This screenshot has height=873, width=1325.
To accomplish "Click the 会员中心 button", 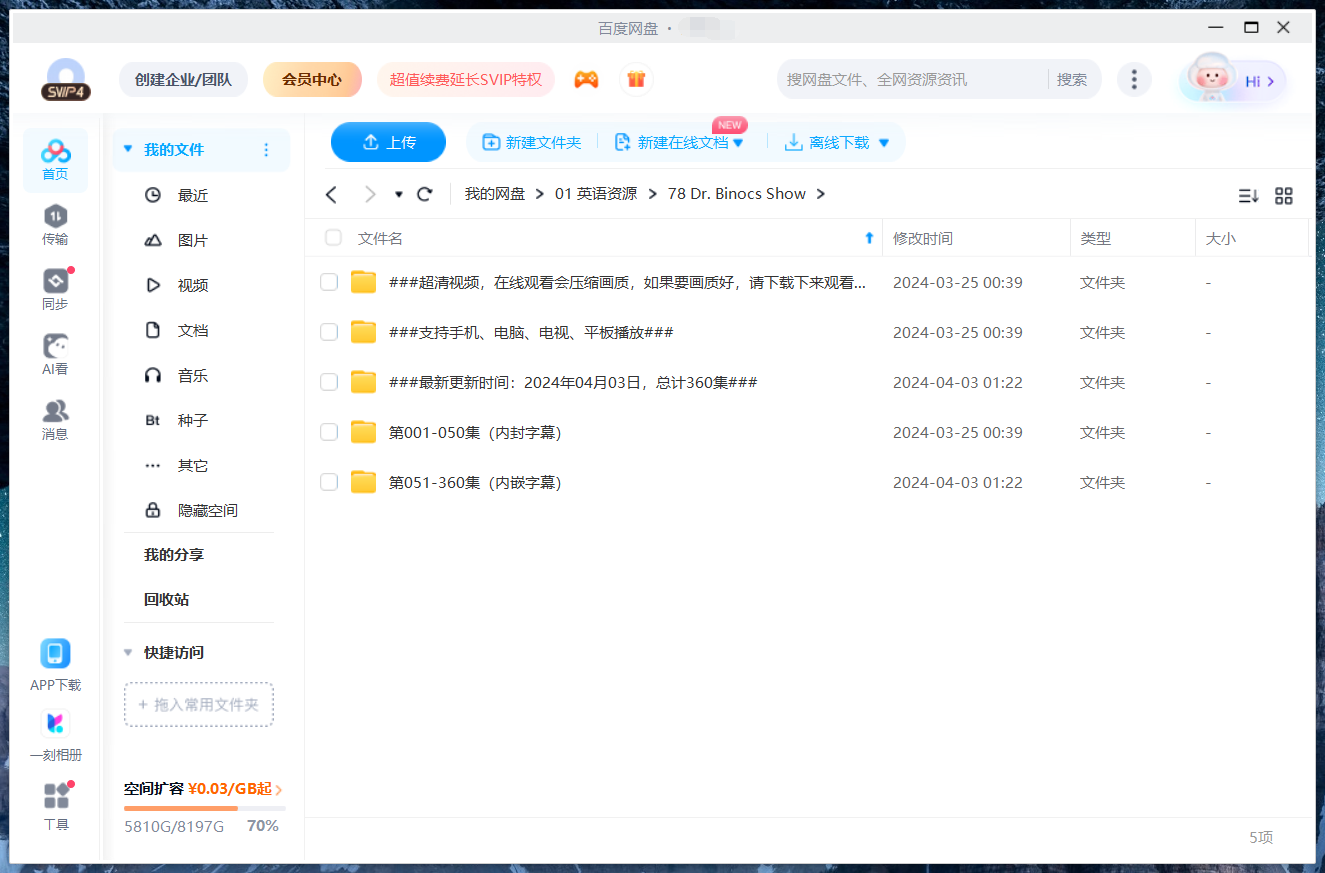I will [x=312, y=80].
